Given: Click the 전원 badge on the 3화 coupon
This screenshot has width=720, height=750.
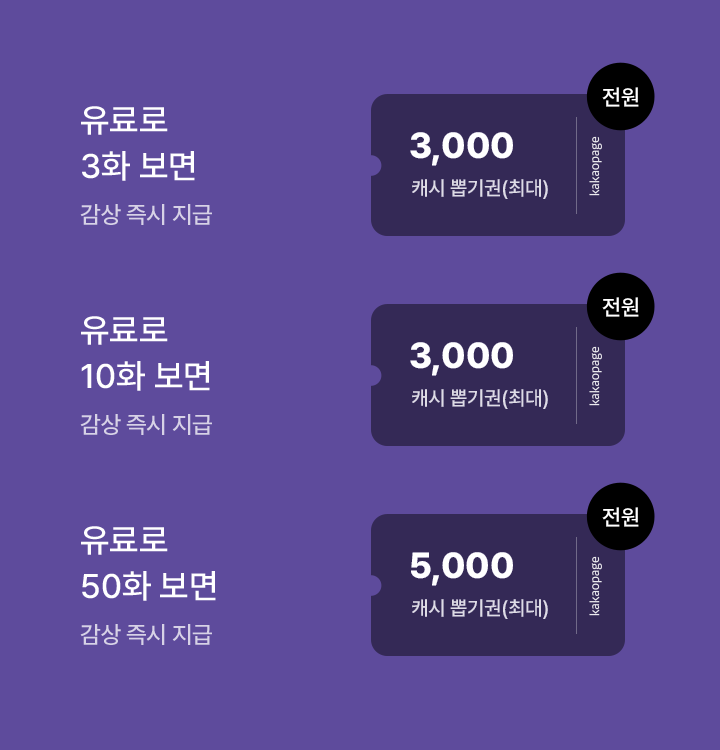Looking at the screenshot, I should pos(620,97).
